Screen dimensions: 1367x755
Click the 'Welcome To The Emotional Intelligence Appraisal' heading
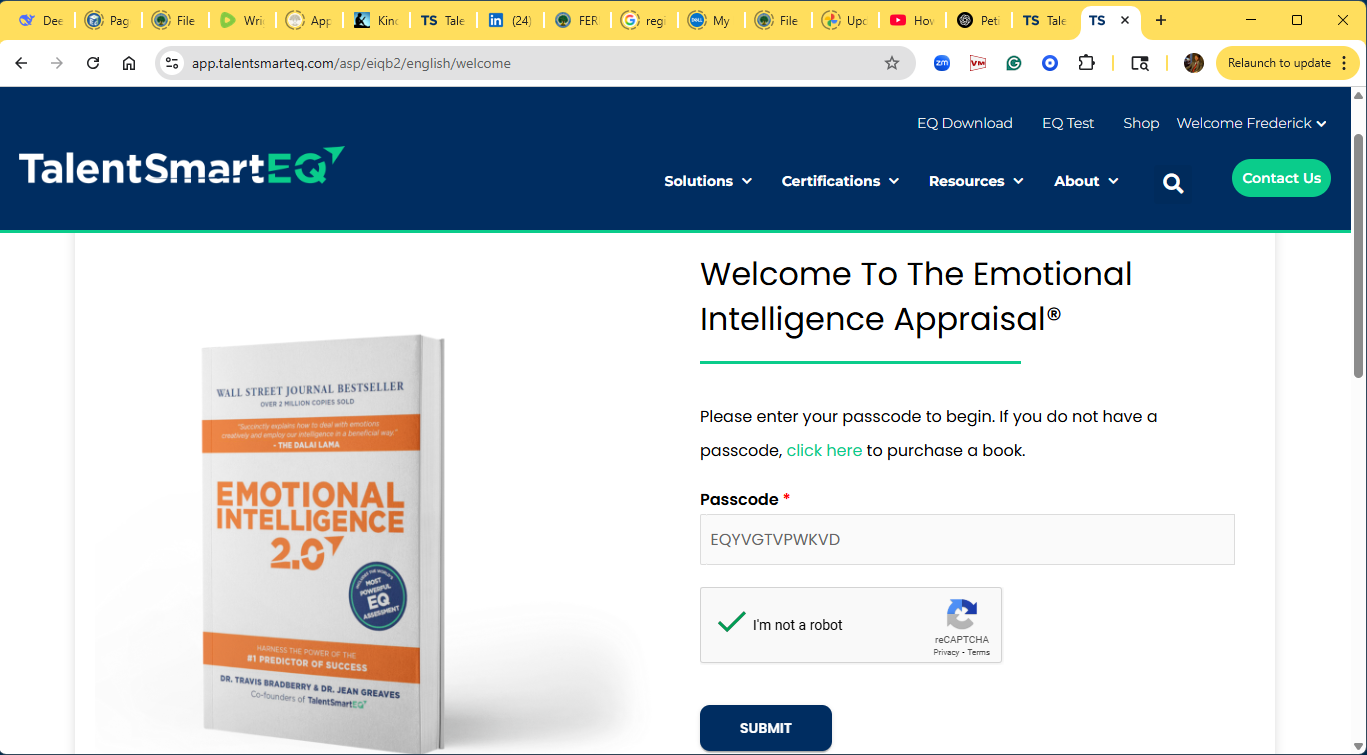pyautogui.click(x=916, y=296)
